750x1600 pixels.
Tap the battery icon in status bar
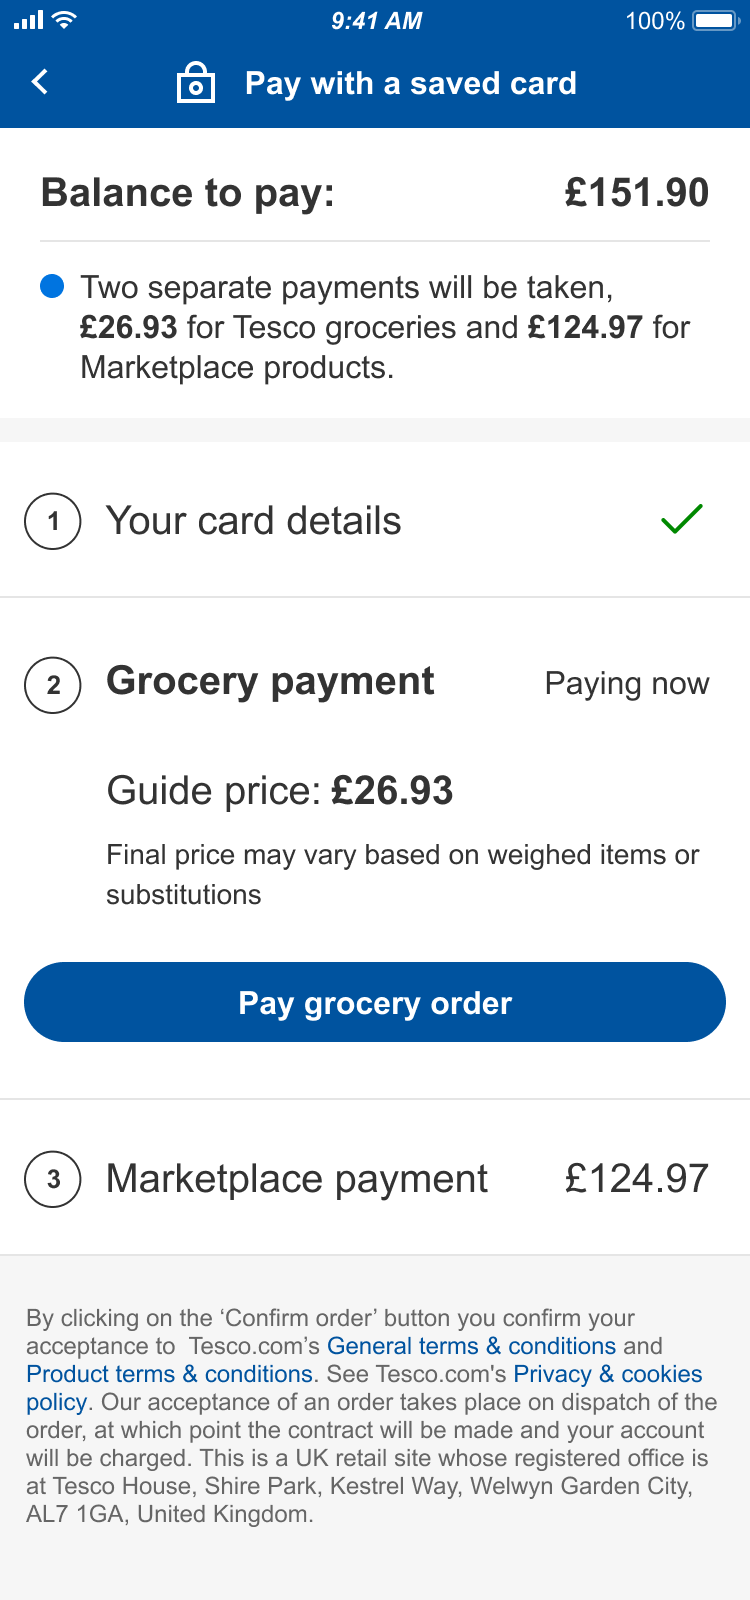pos(715,20)
